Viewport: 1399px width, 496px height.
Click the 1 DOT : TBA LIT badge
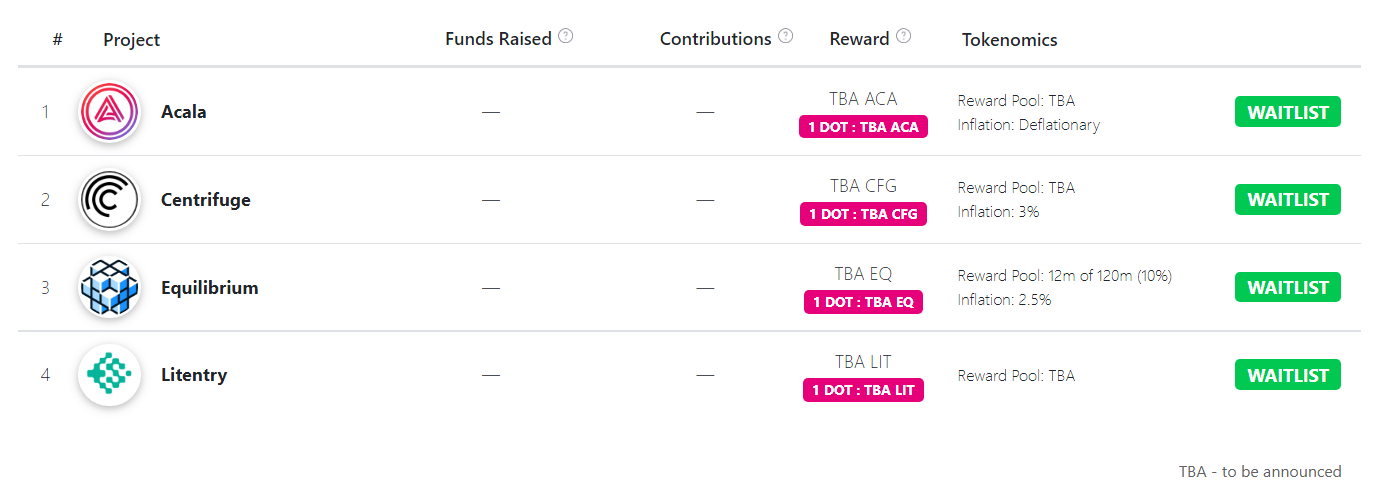pyautogui.click(x=864, y=390)
